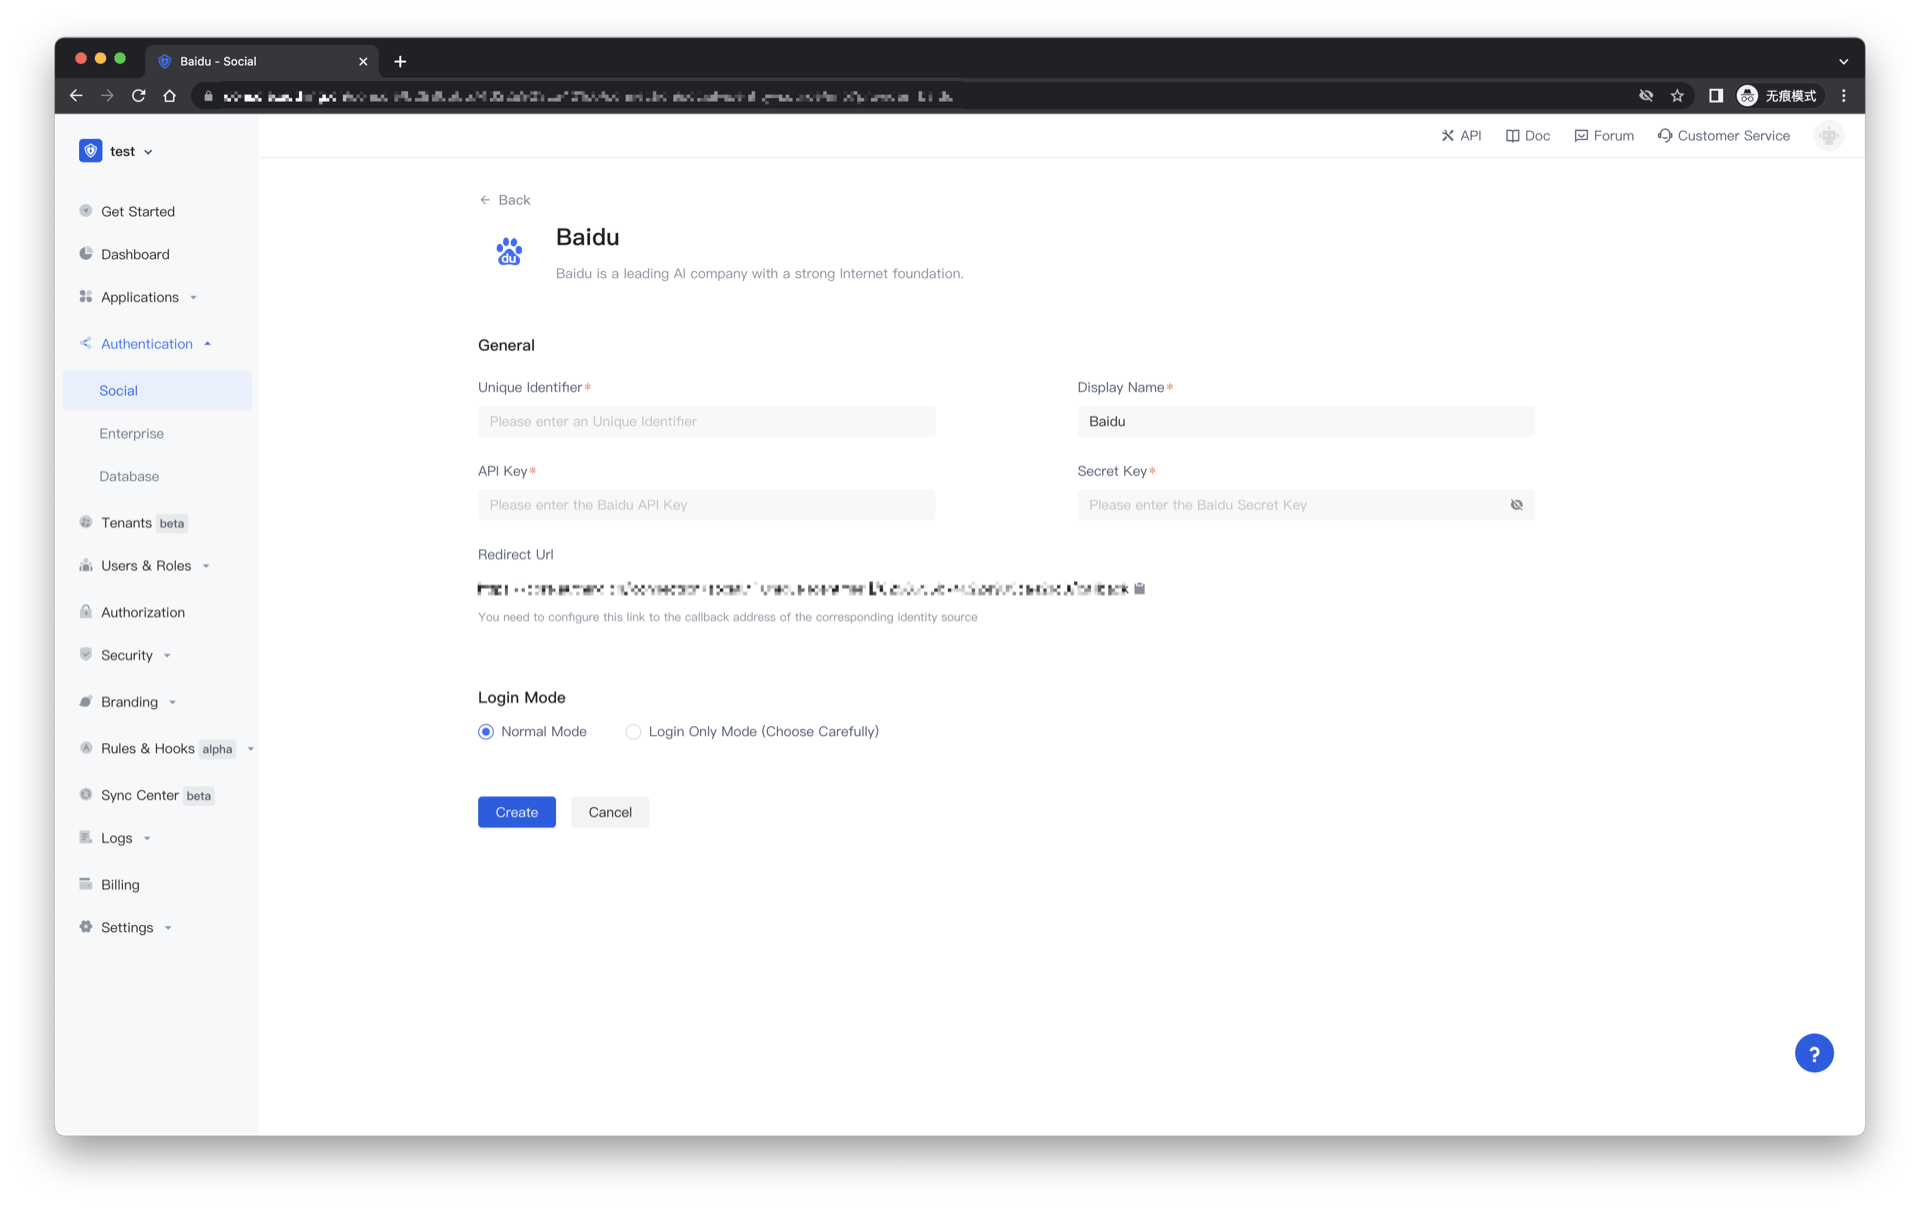Image resolution: width=1920 pixels, height=1208 pixels.
Task: Switch to the Enterprise tab
Action: coord(131,433)
